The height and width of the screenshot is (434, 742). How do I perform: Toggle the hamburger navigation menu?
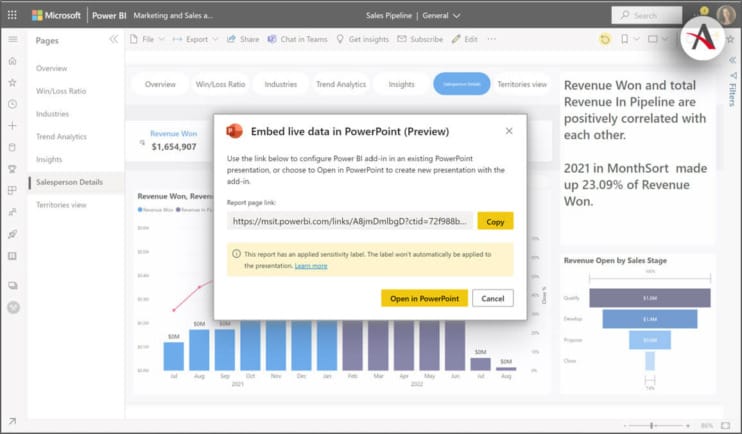coord(13,39)
